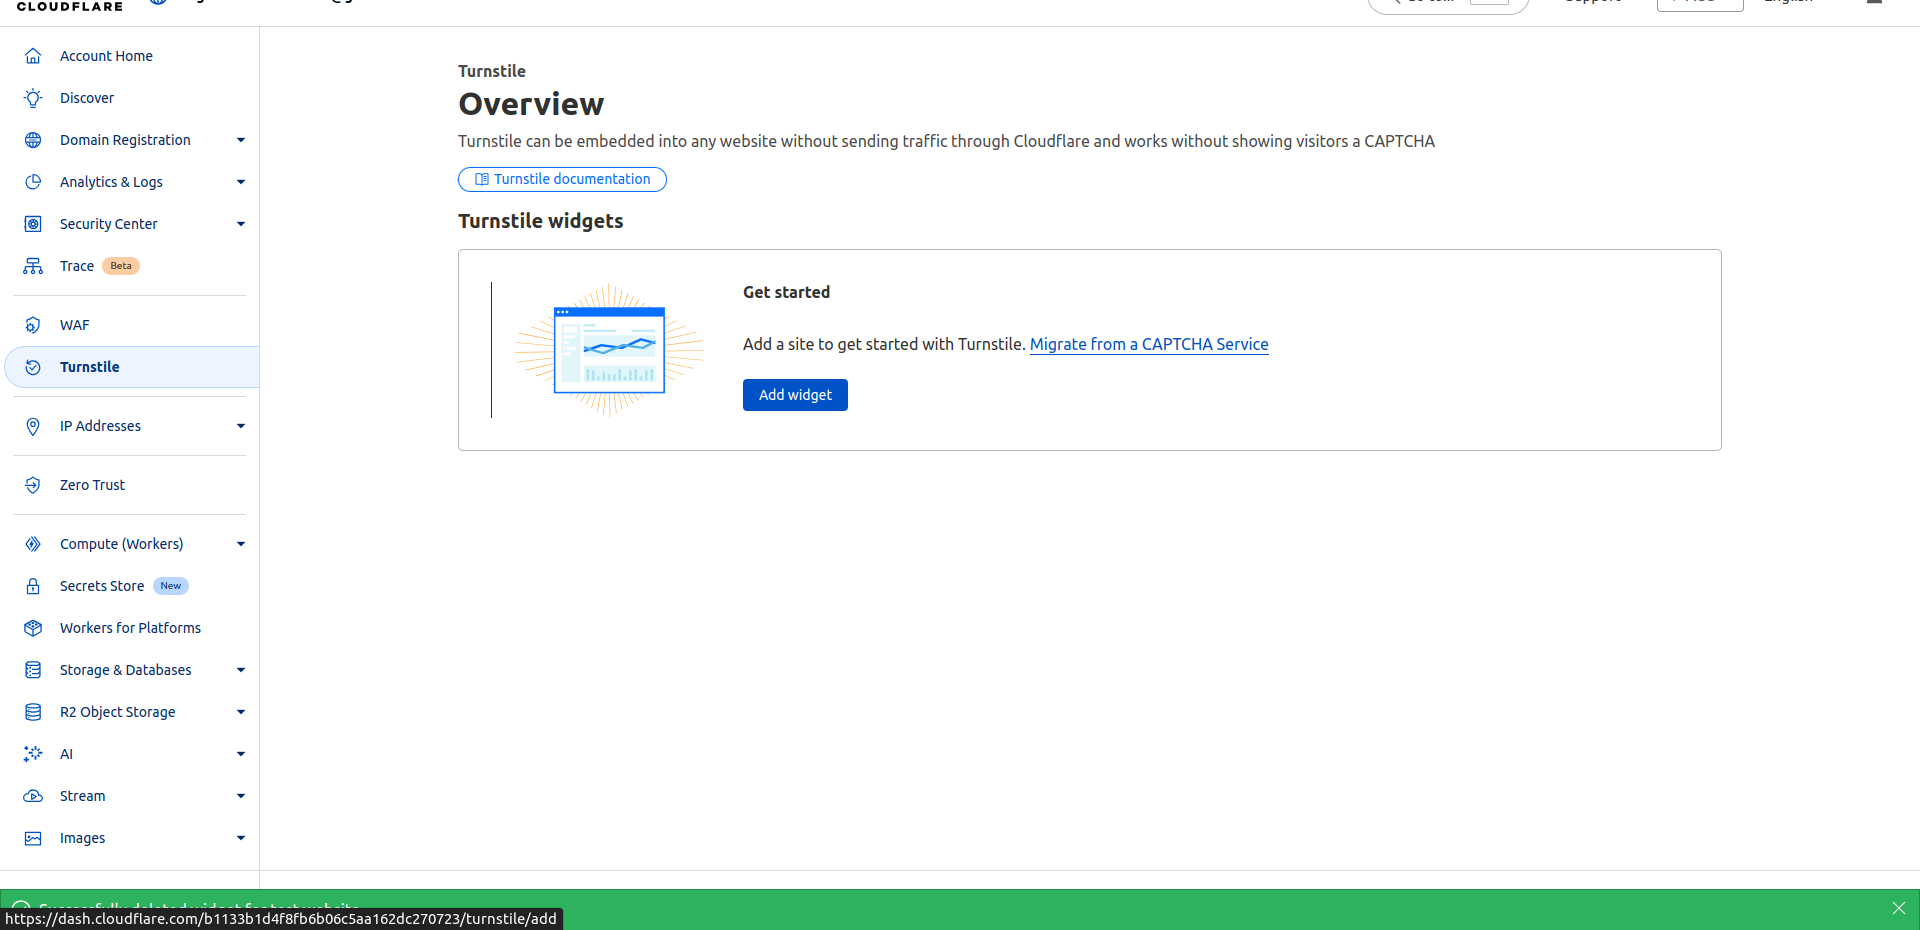The image size is (1920, 930).
Task: Click the IP Addresses location pin icon
Action: [33, 426]
